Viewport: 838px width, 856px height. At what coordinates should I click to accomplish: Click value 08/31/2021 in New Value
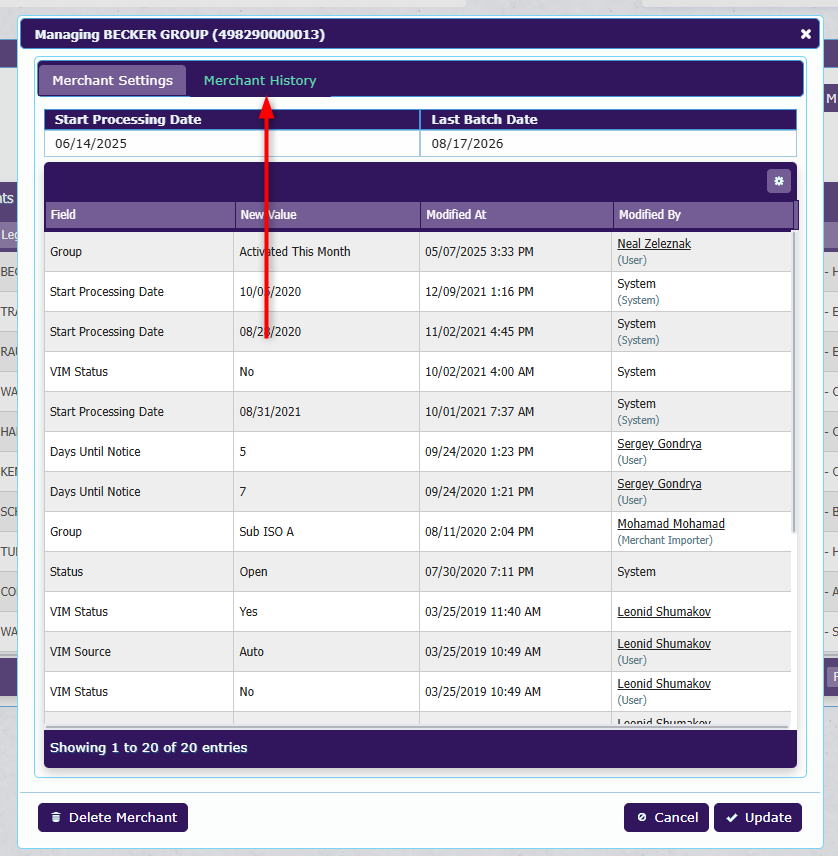[270, 412]
